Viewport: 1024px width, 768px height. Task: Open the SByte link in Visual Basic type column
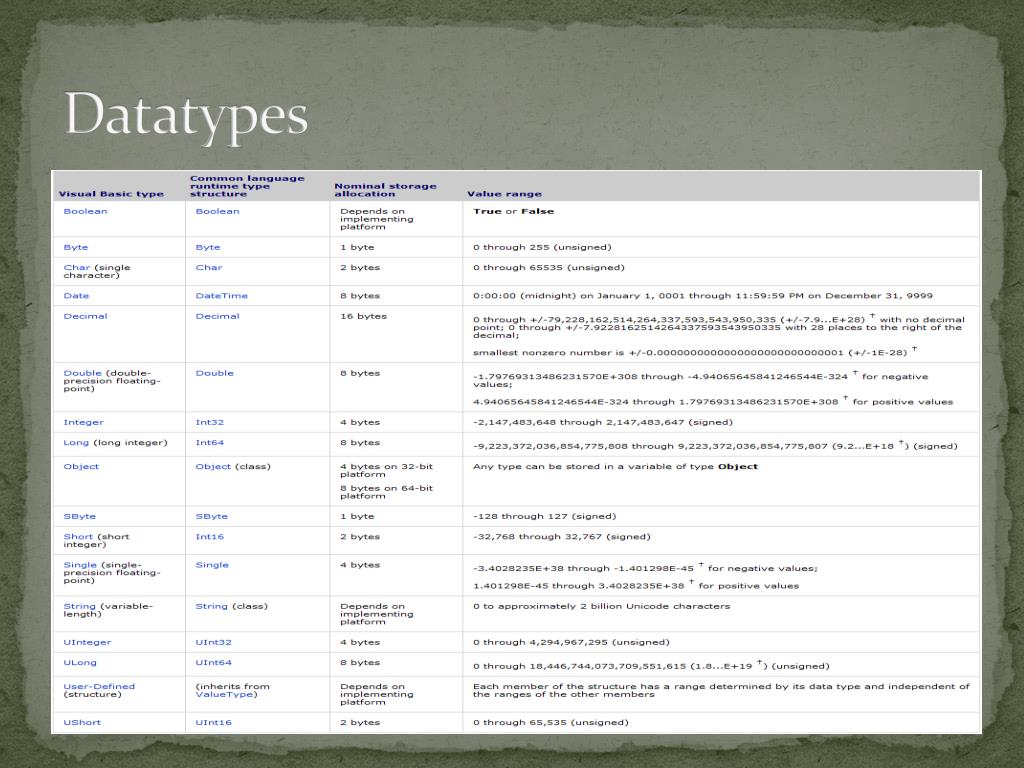pos(80,517)
